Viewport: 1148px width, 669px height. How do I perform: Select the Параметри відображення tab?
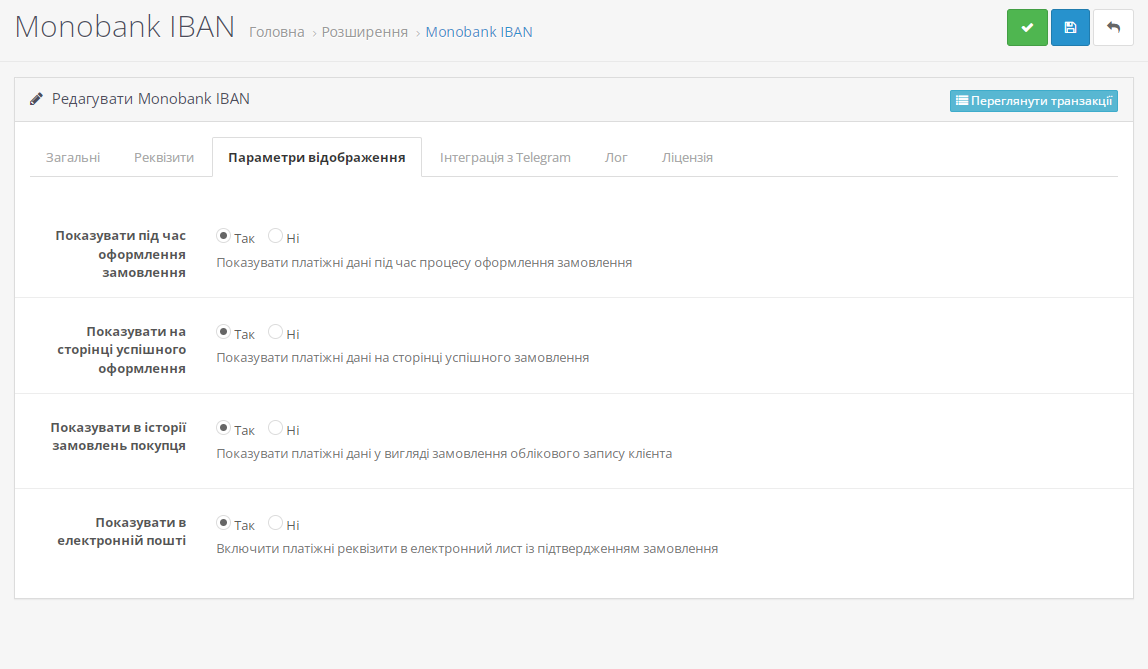click(x=317, y=157)
